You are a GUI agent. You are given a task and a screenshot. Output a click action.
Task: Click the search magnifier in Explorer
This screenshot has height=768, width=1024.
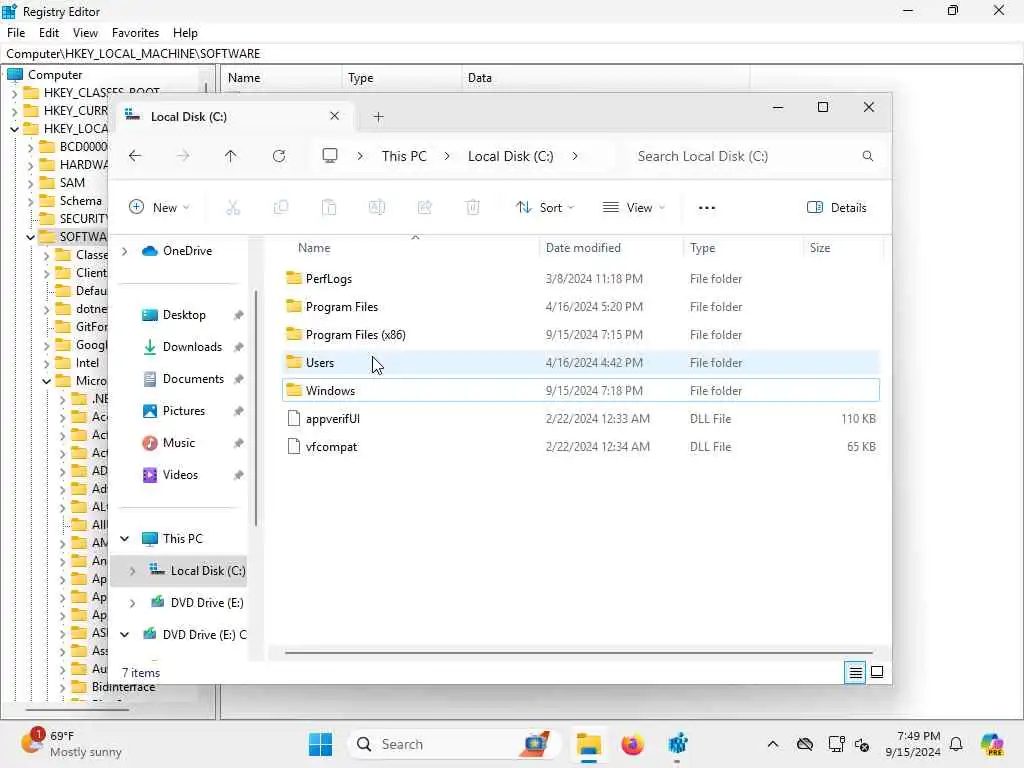coord(868,156)
